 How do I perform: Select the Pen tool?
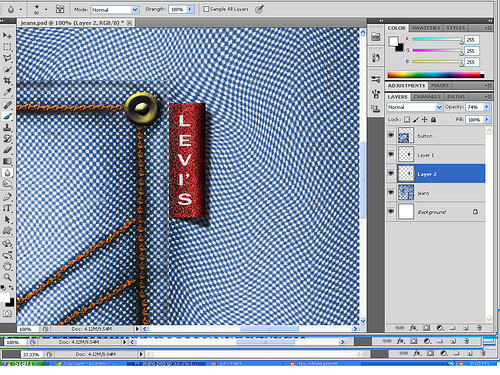point(7,197)
